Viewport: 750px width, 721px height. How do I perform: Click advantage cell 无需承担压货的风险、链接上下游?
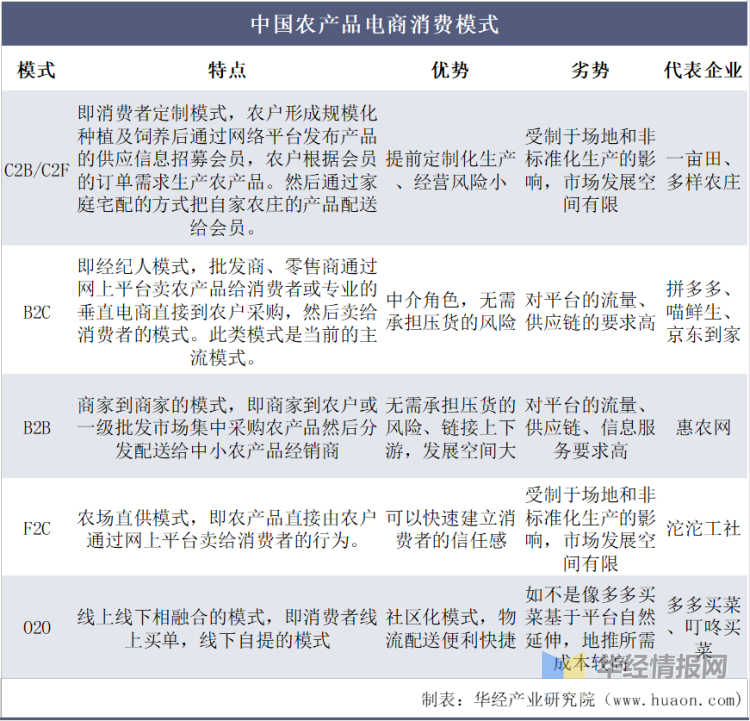point(450,428)
